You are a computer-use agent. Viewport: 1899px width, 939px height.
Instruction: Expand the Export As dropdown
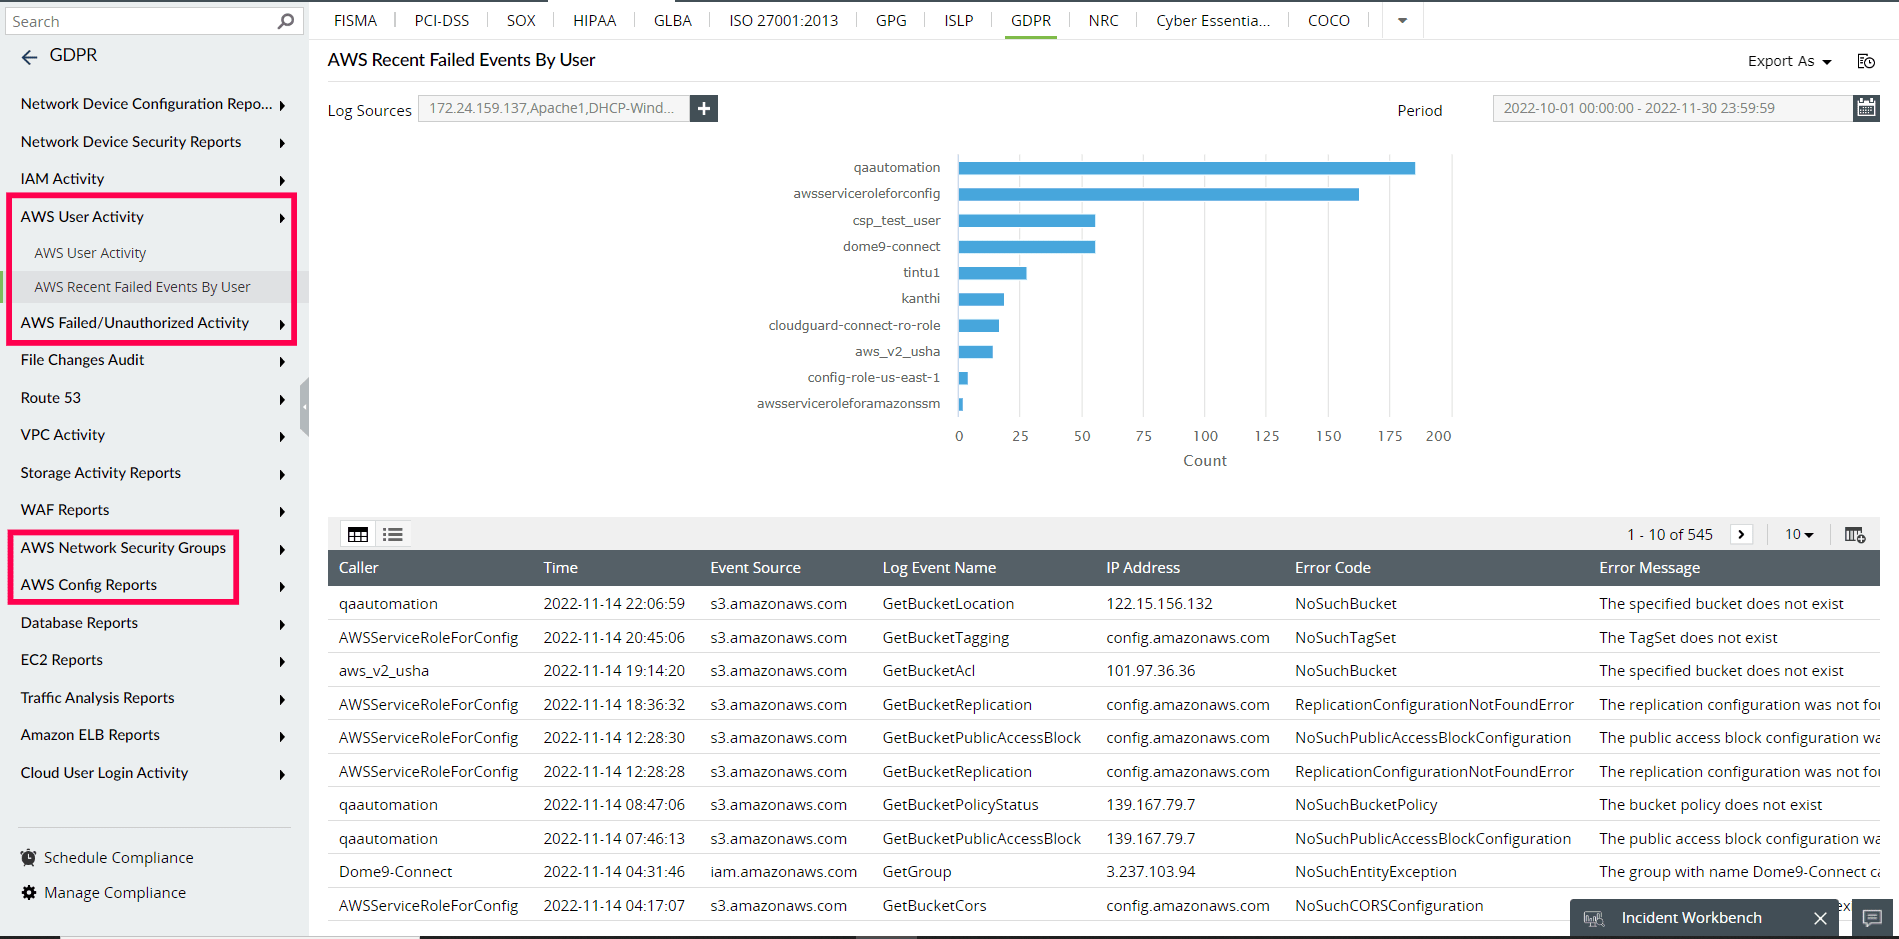1789,60
